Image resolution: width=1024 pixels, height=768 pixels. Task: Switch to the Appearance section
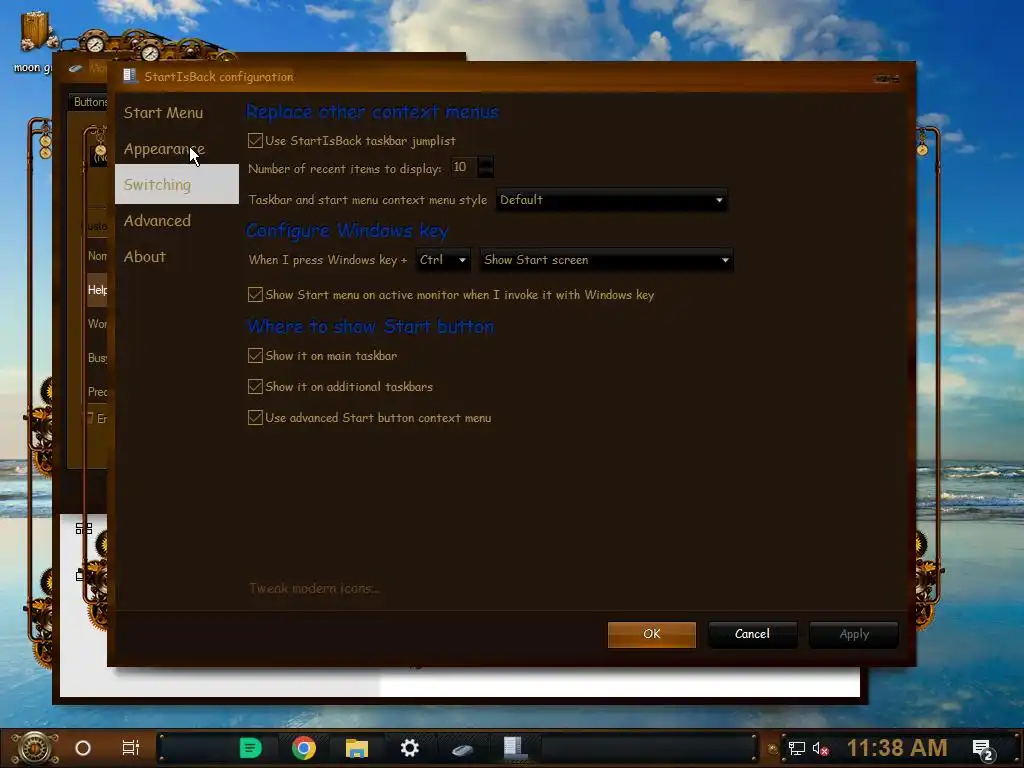[164, 150]
